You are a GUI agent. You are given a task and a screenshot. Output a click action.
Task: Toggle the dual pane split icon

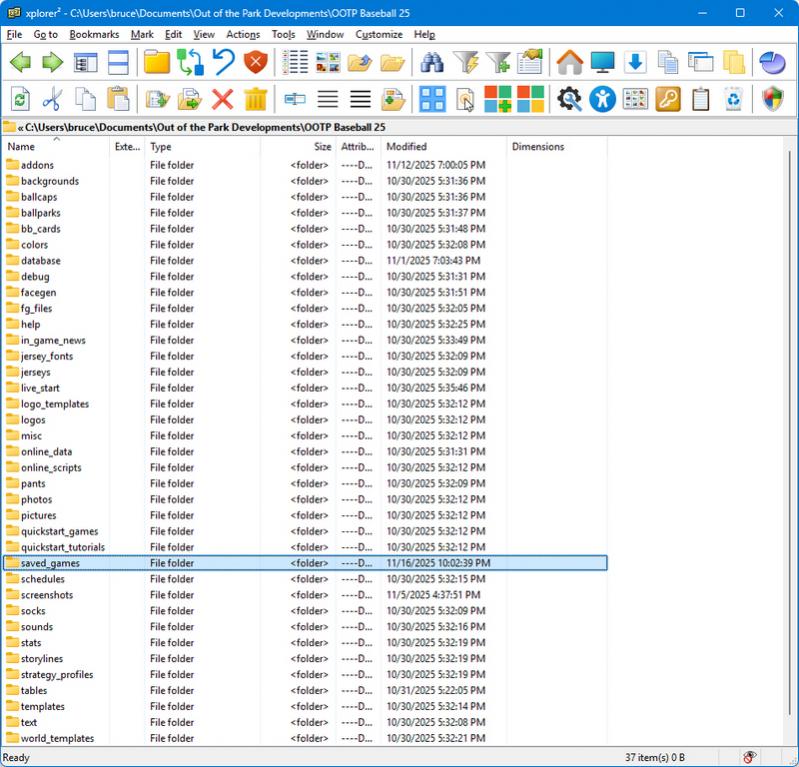119,63
